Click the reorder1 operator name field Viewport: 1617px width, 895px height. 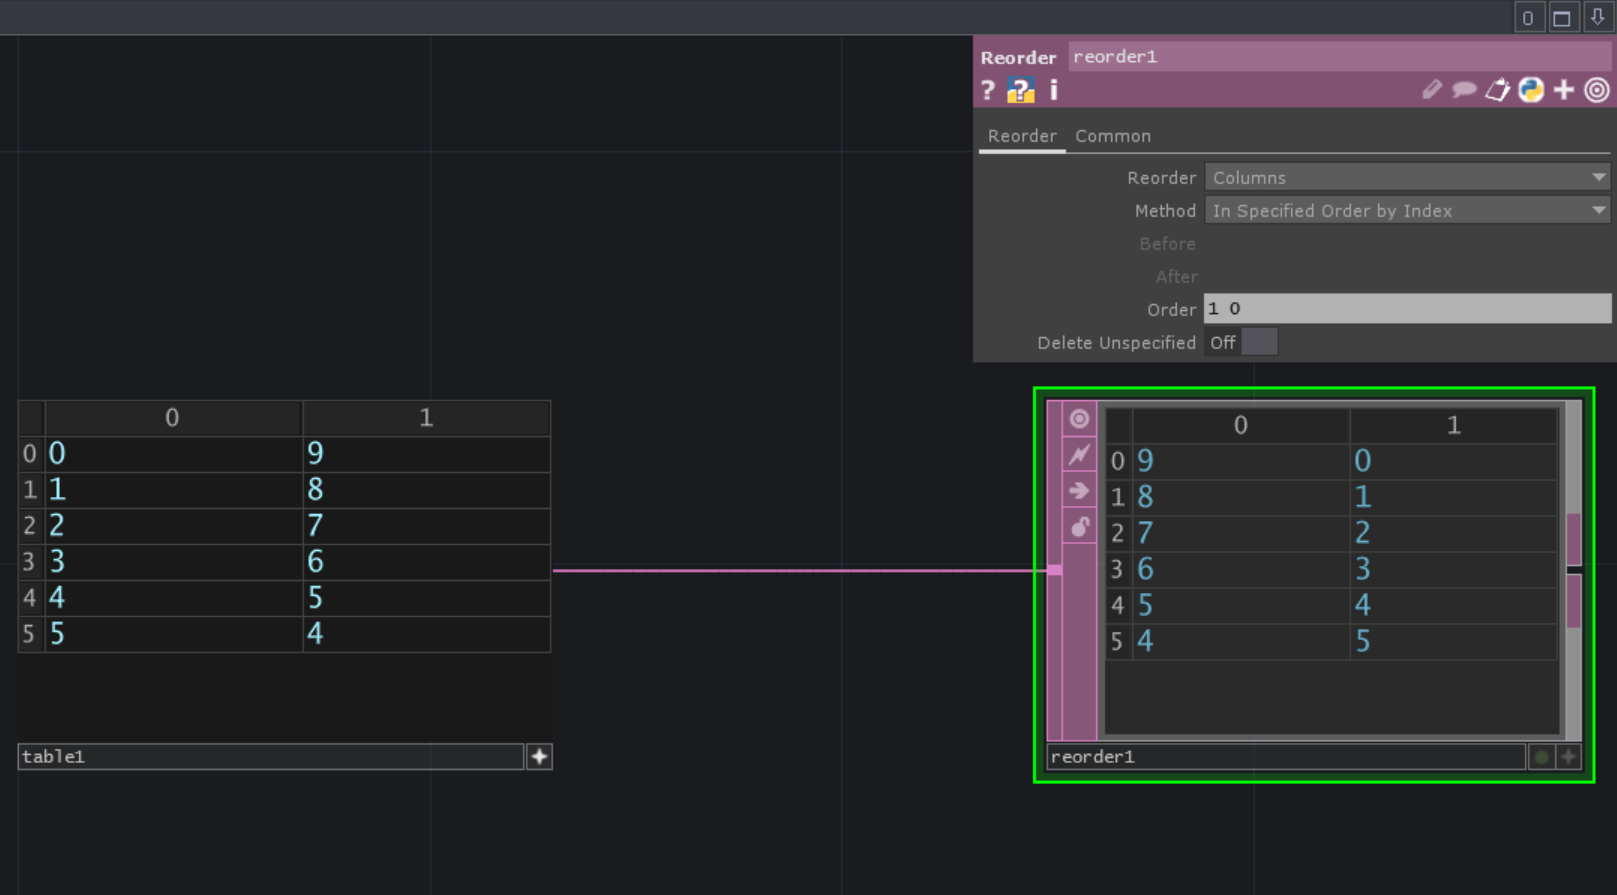[x=1336, y=57]
